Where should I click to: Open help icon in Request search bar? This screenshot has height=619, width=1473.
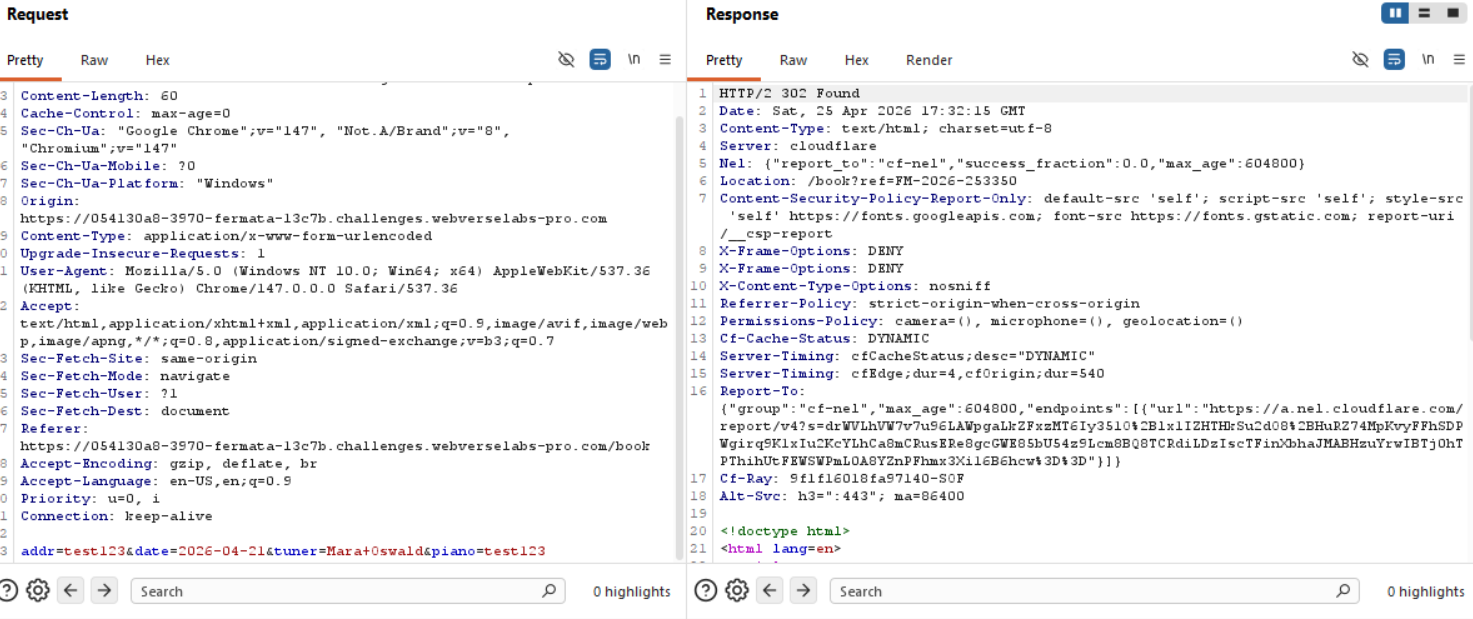(9, 591)
